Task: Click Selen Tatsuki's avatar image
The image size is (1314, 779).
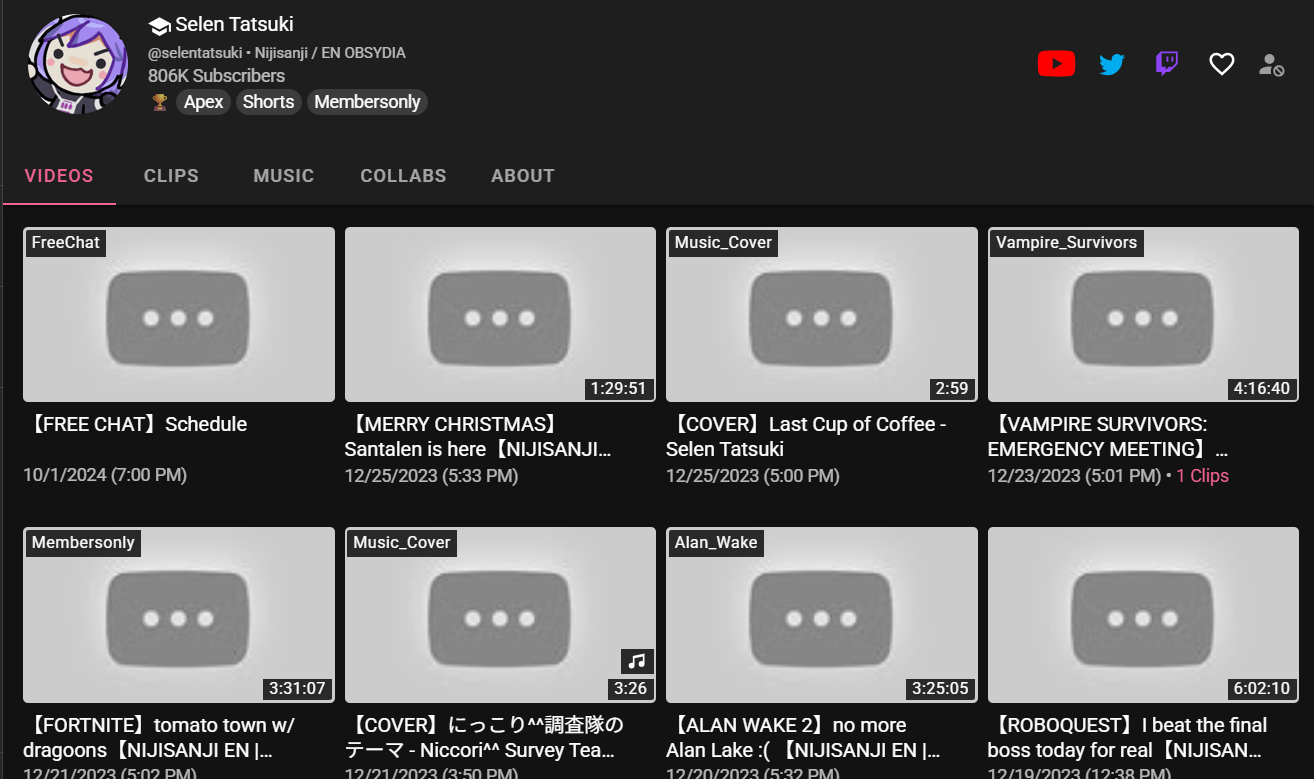Action: 78,64
